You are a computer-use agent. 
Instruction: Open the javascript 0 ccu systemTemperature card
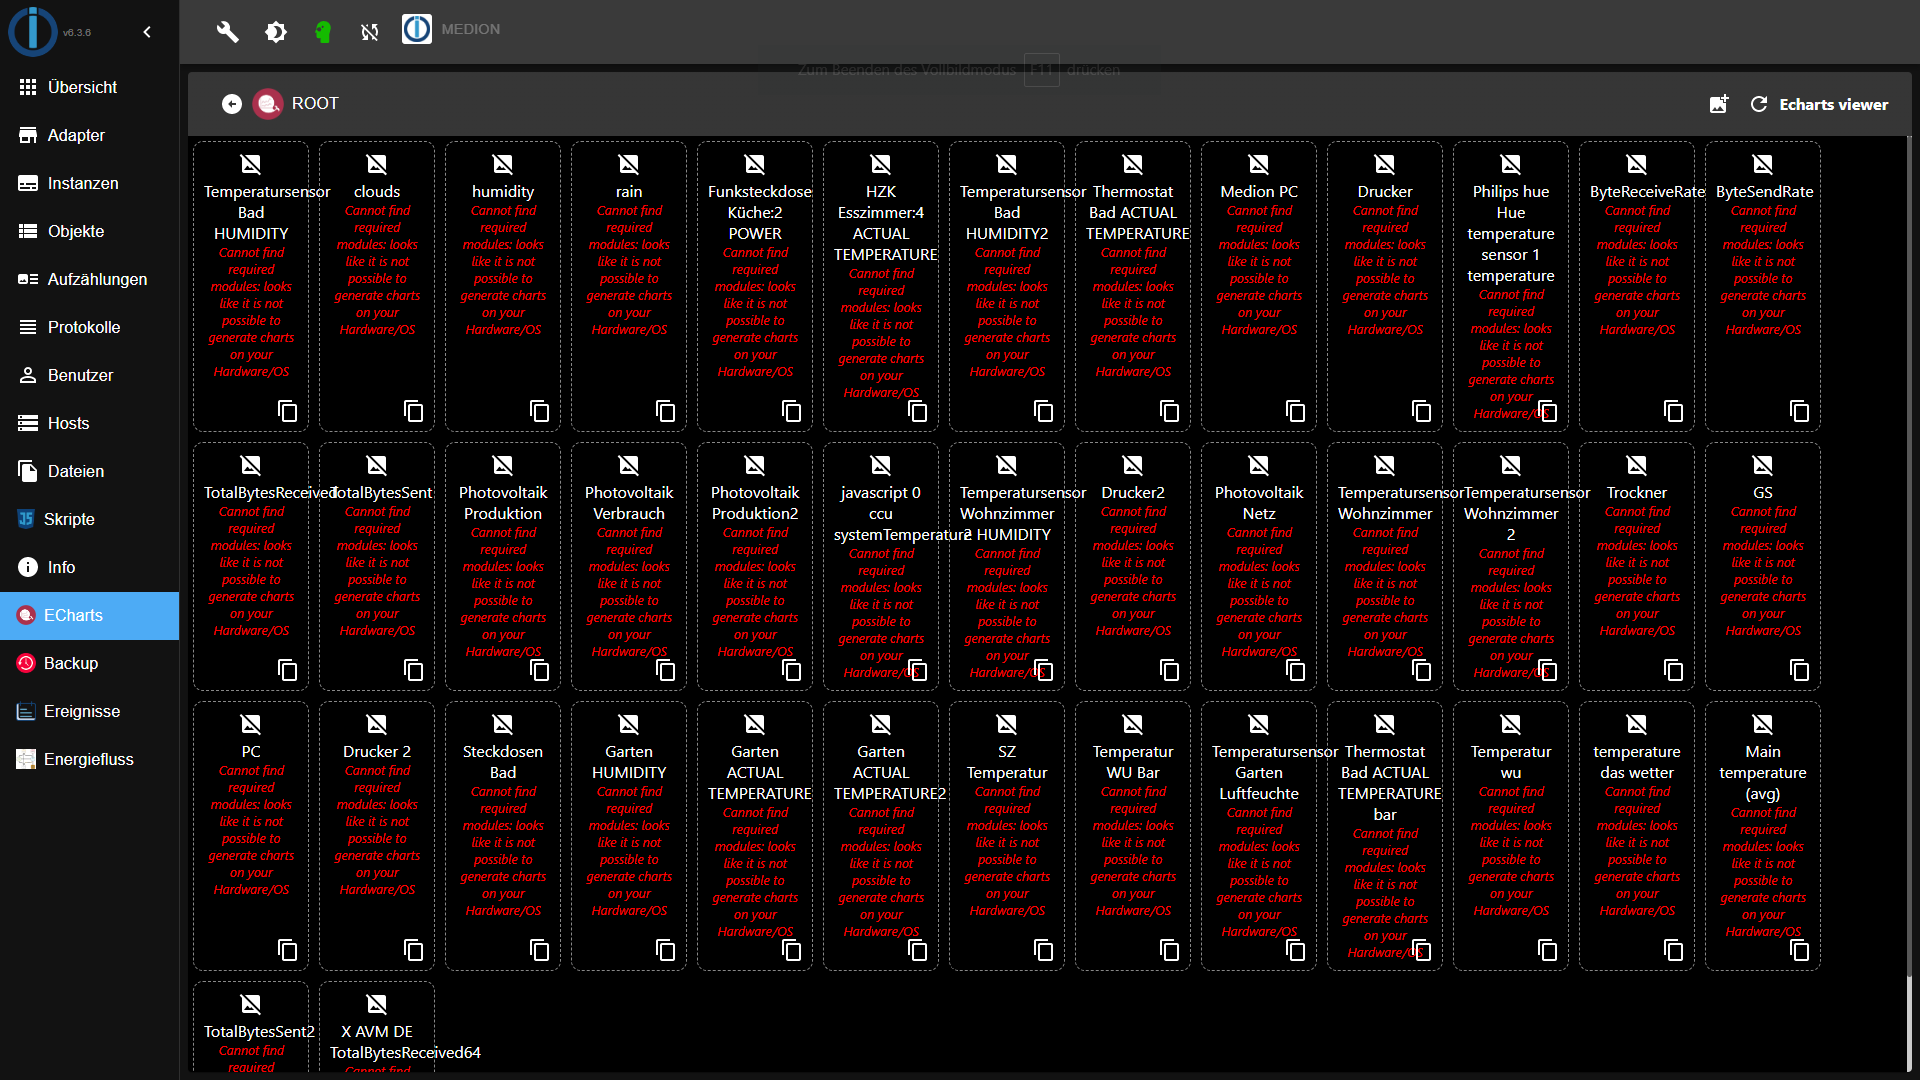(x=881, y=566)
